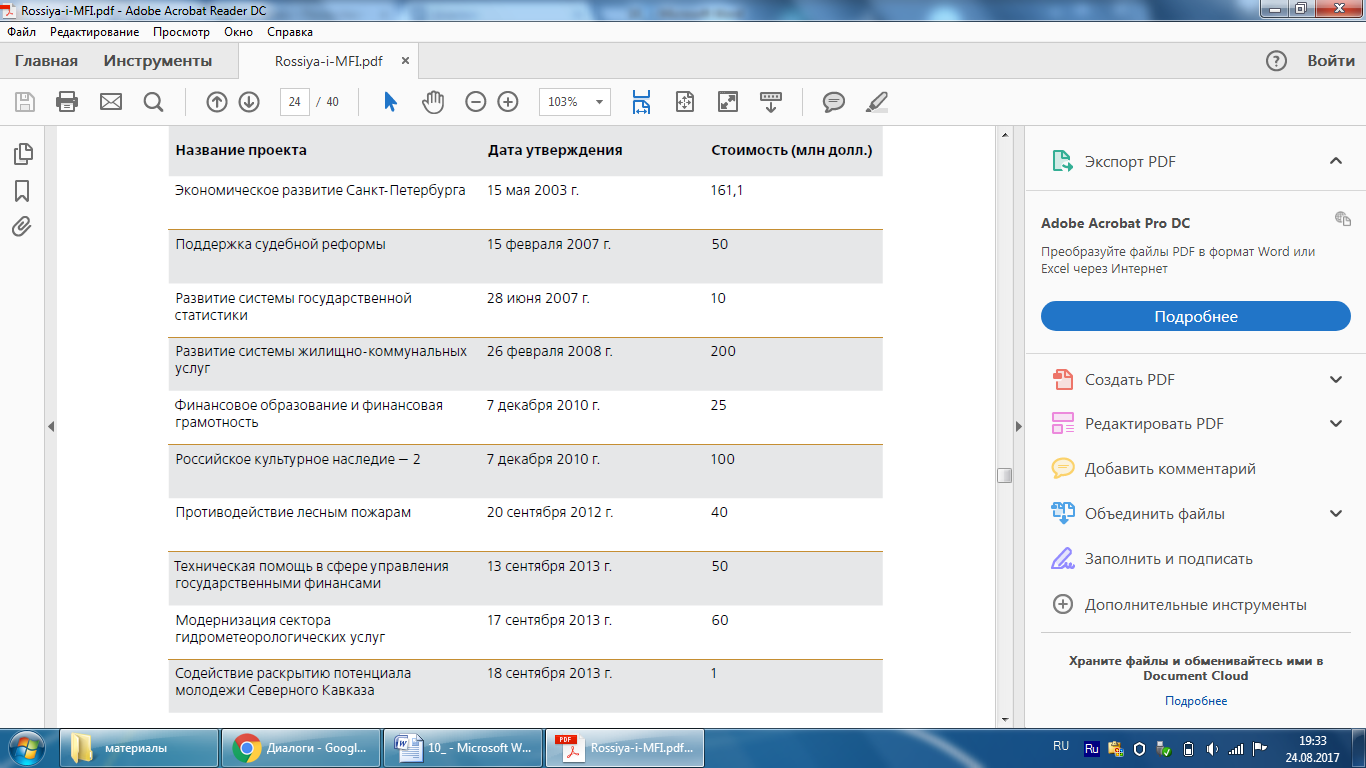
Task: Add a sticky note comment
Action: pyautogui.click(x=834, y=102)
